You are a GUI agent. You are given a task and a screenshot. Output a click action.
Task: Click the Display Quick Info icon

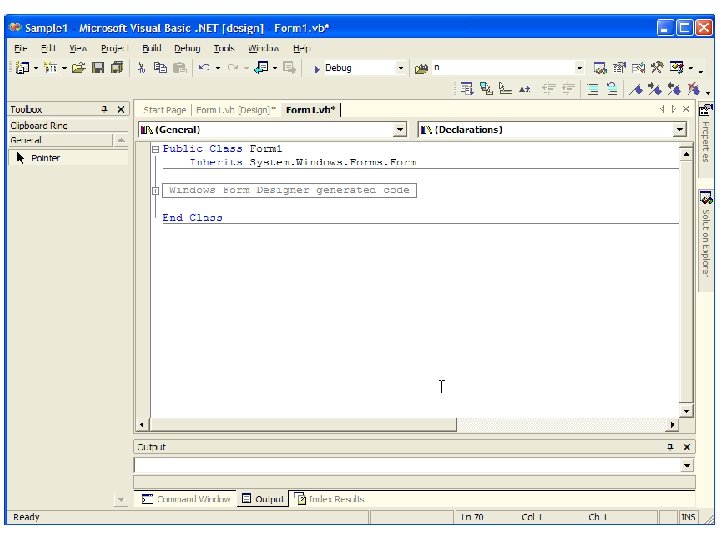[x=506, y=89]
